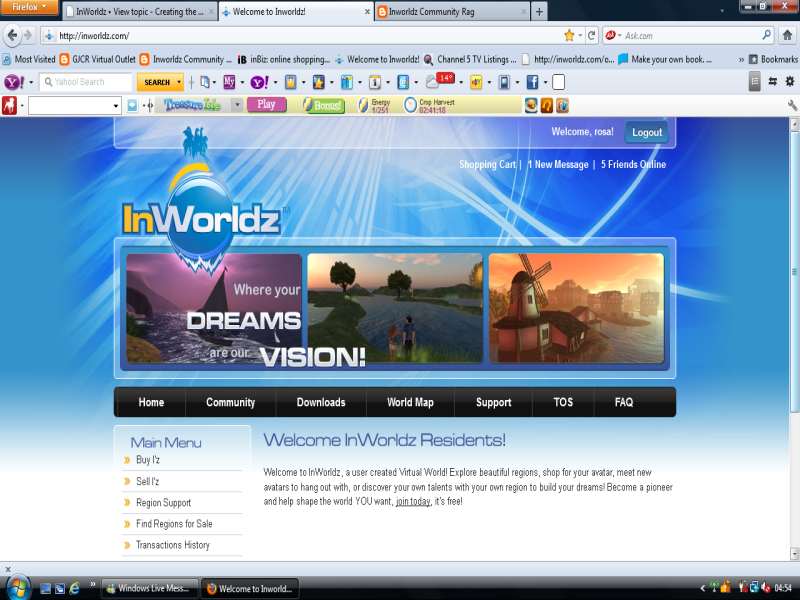Click the Home navigation item

(x=151, y=402)
